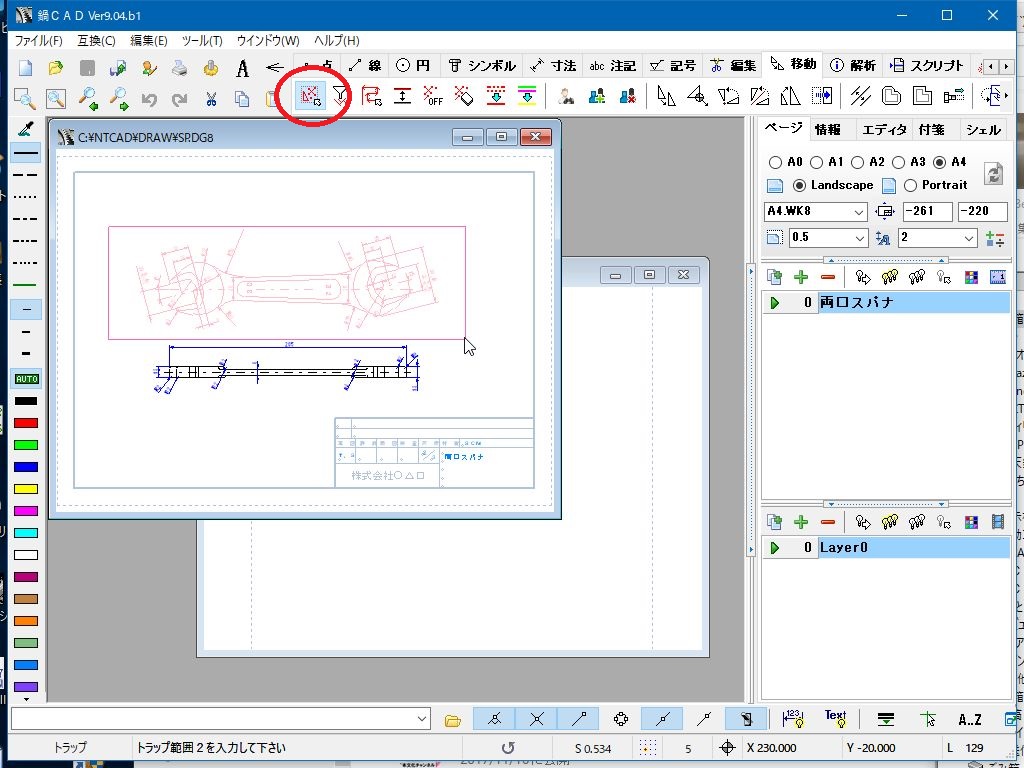The width and height of the screenshot is (1024, 768).
Task: Select the solid line type at top of palette
Action: point(26,153)
